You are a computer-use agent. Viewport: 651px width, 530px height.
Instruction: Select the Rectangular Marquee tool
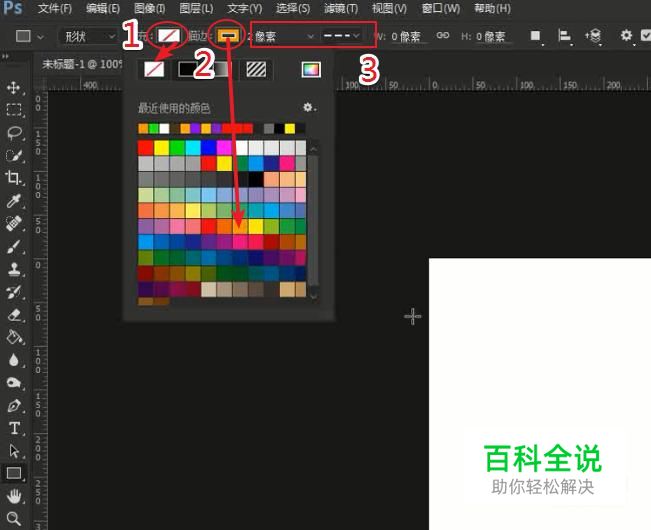click(14, 110)
